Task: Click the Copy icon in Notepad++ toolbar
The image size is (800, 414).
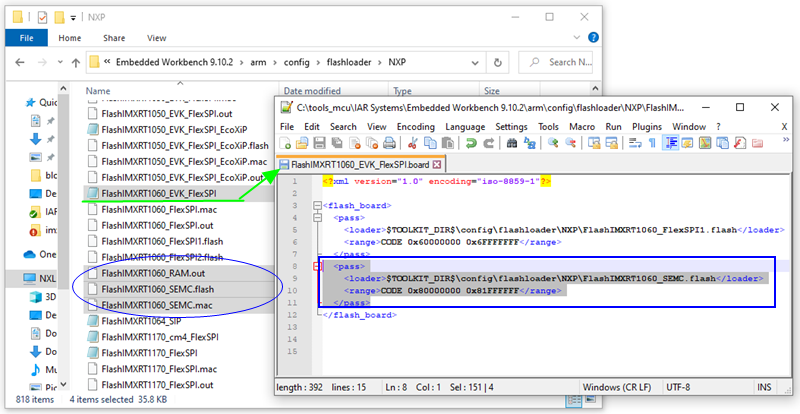Action: [x=430, y=143]
